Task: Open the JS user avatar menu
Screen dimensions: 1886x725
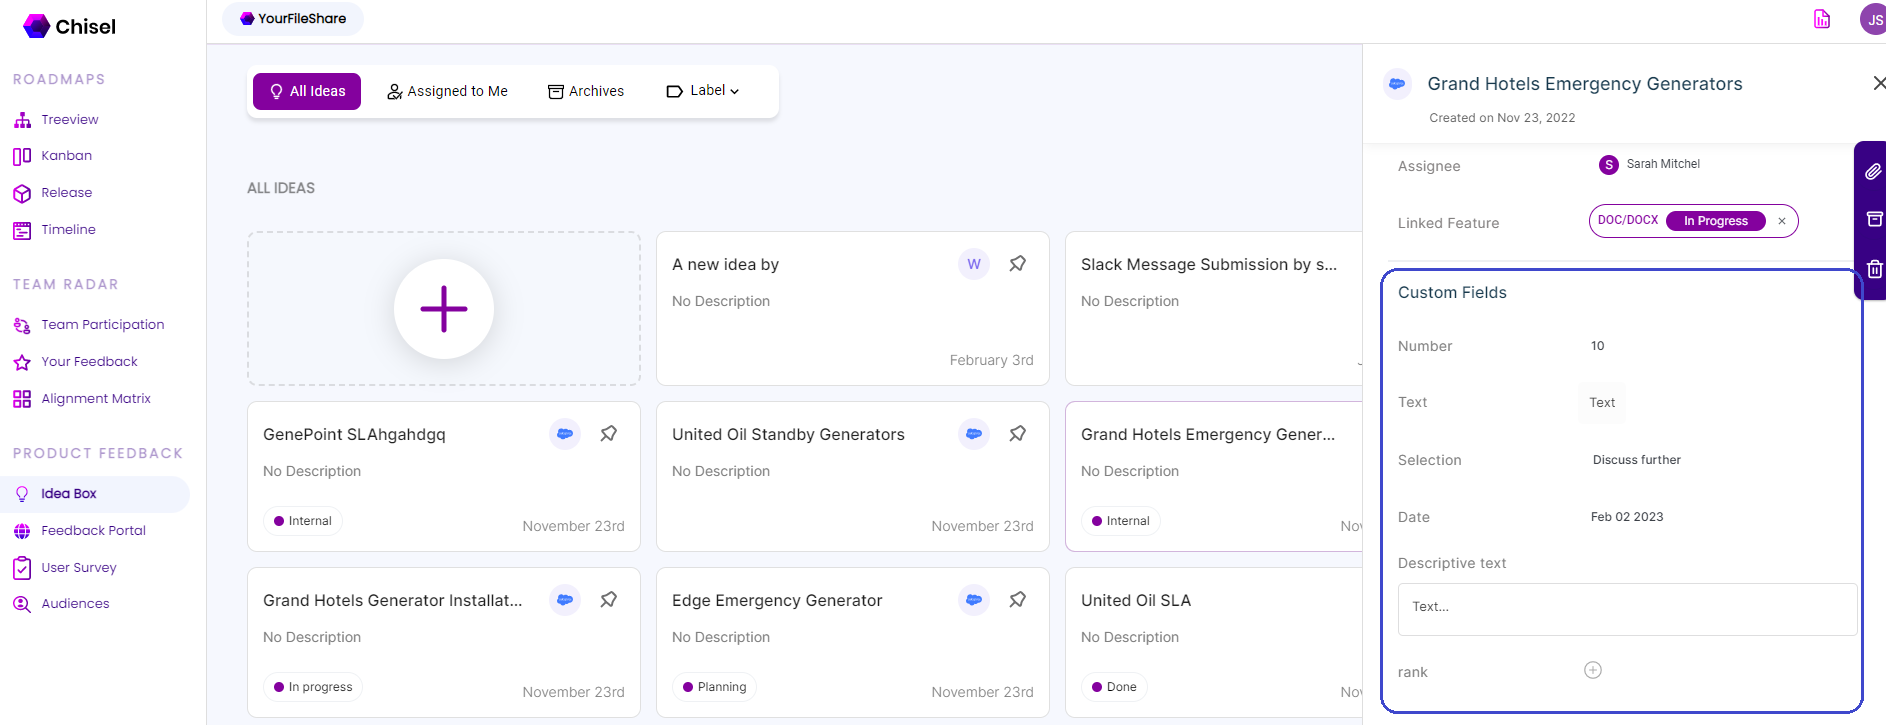Action: pos(1873,19)
